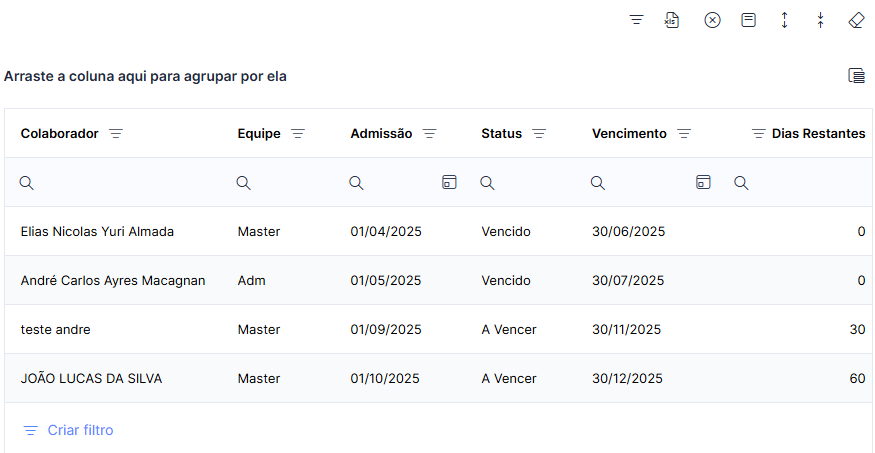
Task: Select the Elias Nicolas Yuri Almada row
Action: (x=438, y=231)
